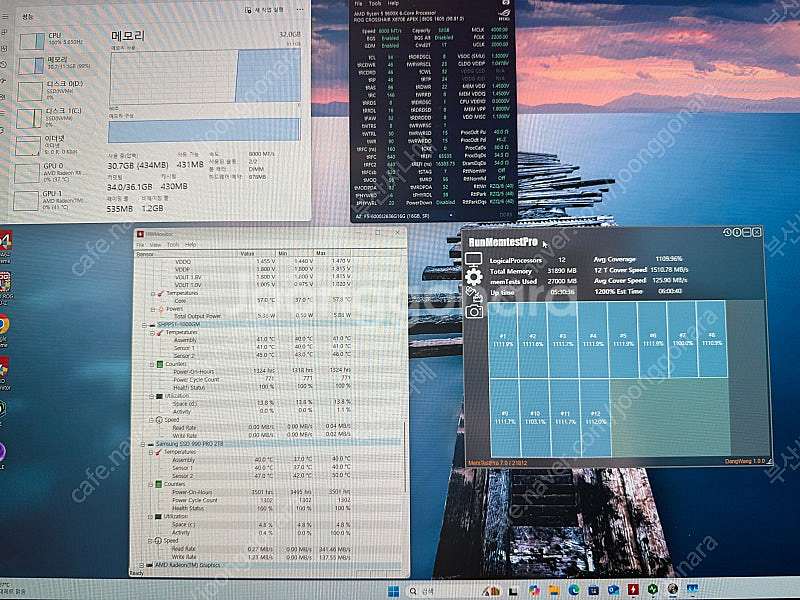Open Microsoft Store from the taskbar

[593, 590]
